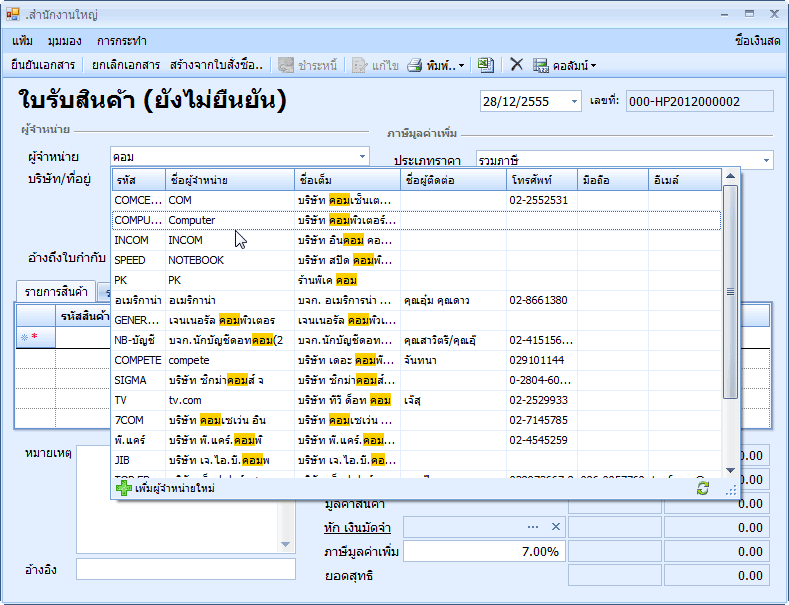Click the ellipsis browse button for เงินมัดจำ
Image resolution: width=789 pixels, height=605 pixels.
pos(534,527)
